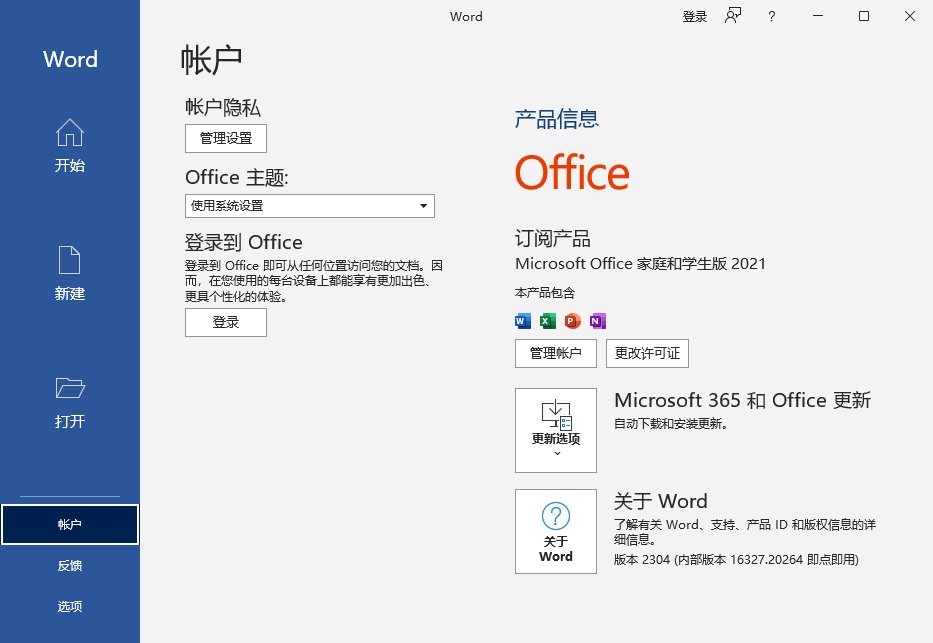Click 登录 link in the title bar

pyautogui.click(x=694, y=16)
